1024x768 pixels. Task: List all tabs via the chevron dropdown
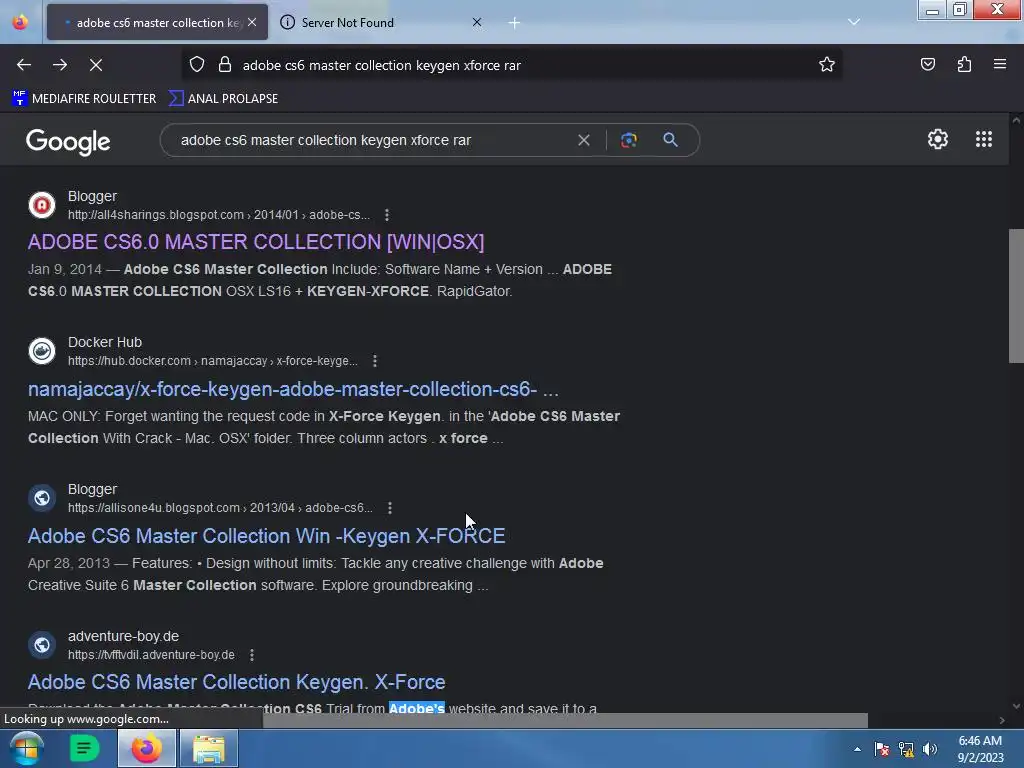(x=854, y=22)
